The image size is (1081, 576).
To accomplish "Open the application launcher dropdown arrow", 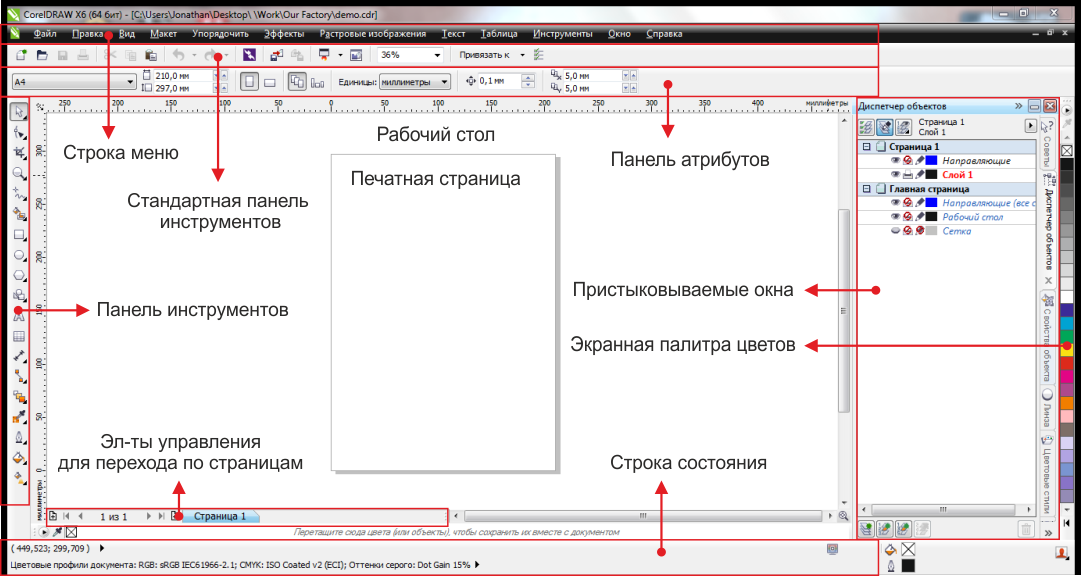I will (340, 55).
